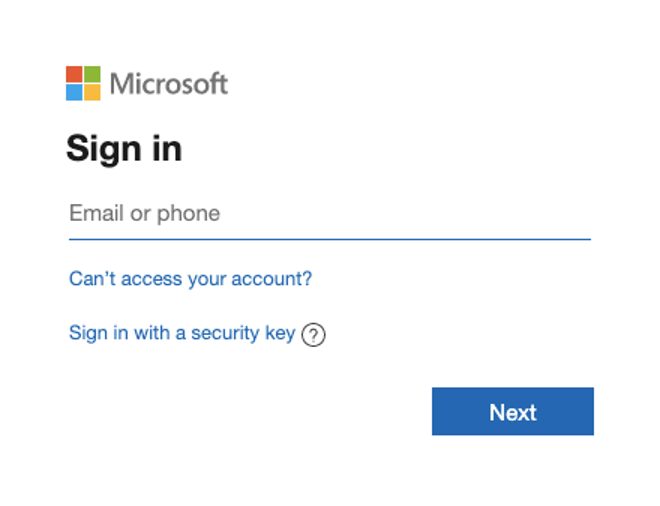Image resolution: width=660 pixels, height=506 pixels.
Task: Click the yellow square in Microsoft logo
Action: (92, 93)
